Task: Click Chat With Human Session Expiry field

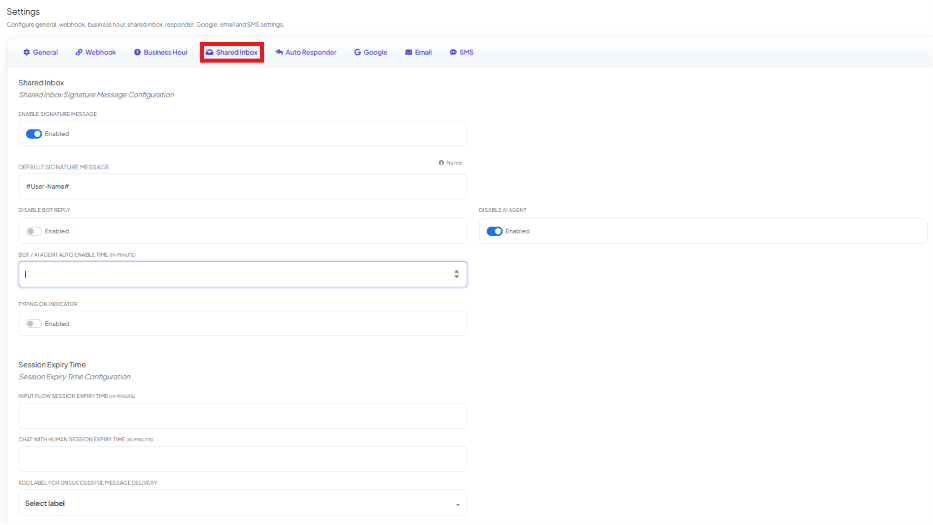Action: [x=243, y=459]
